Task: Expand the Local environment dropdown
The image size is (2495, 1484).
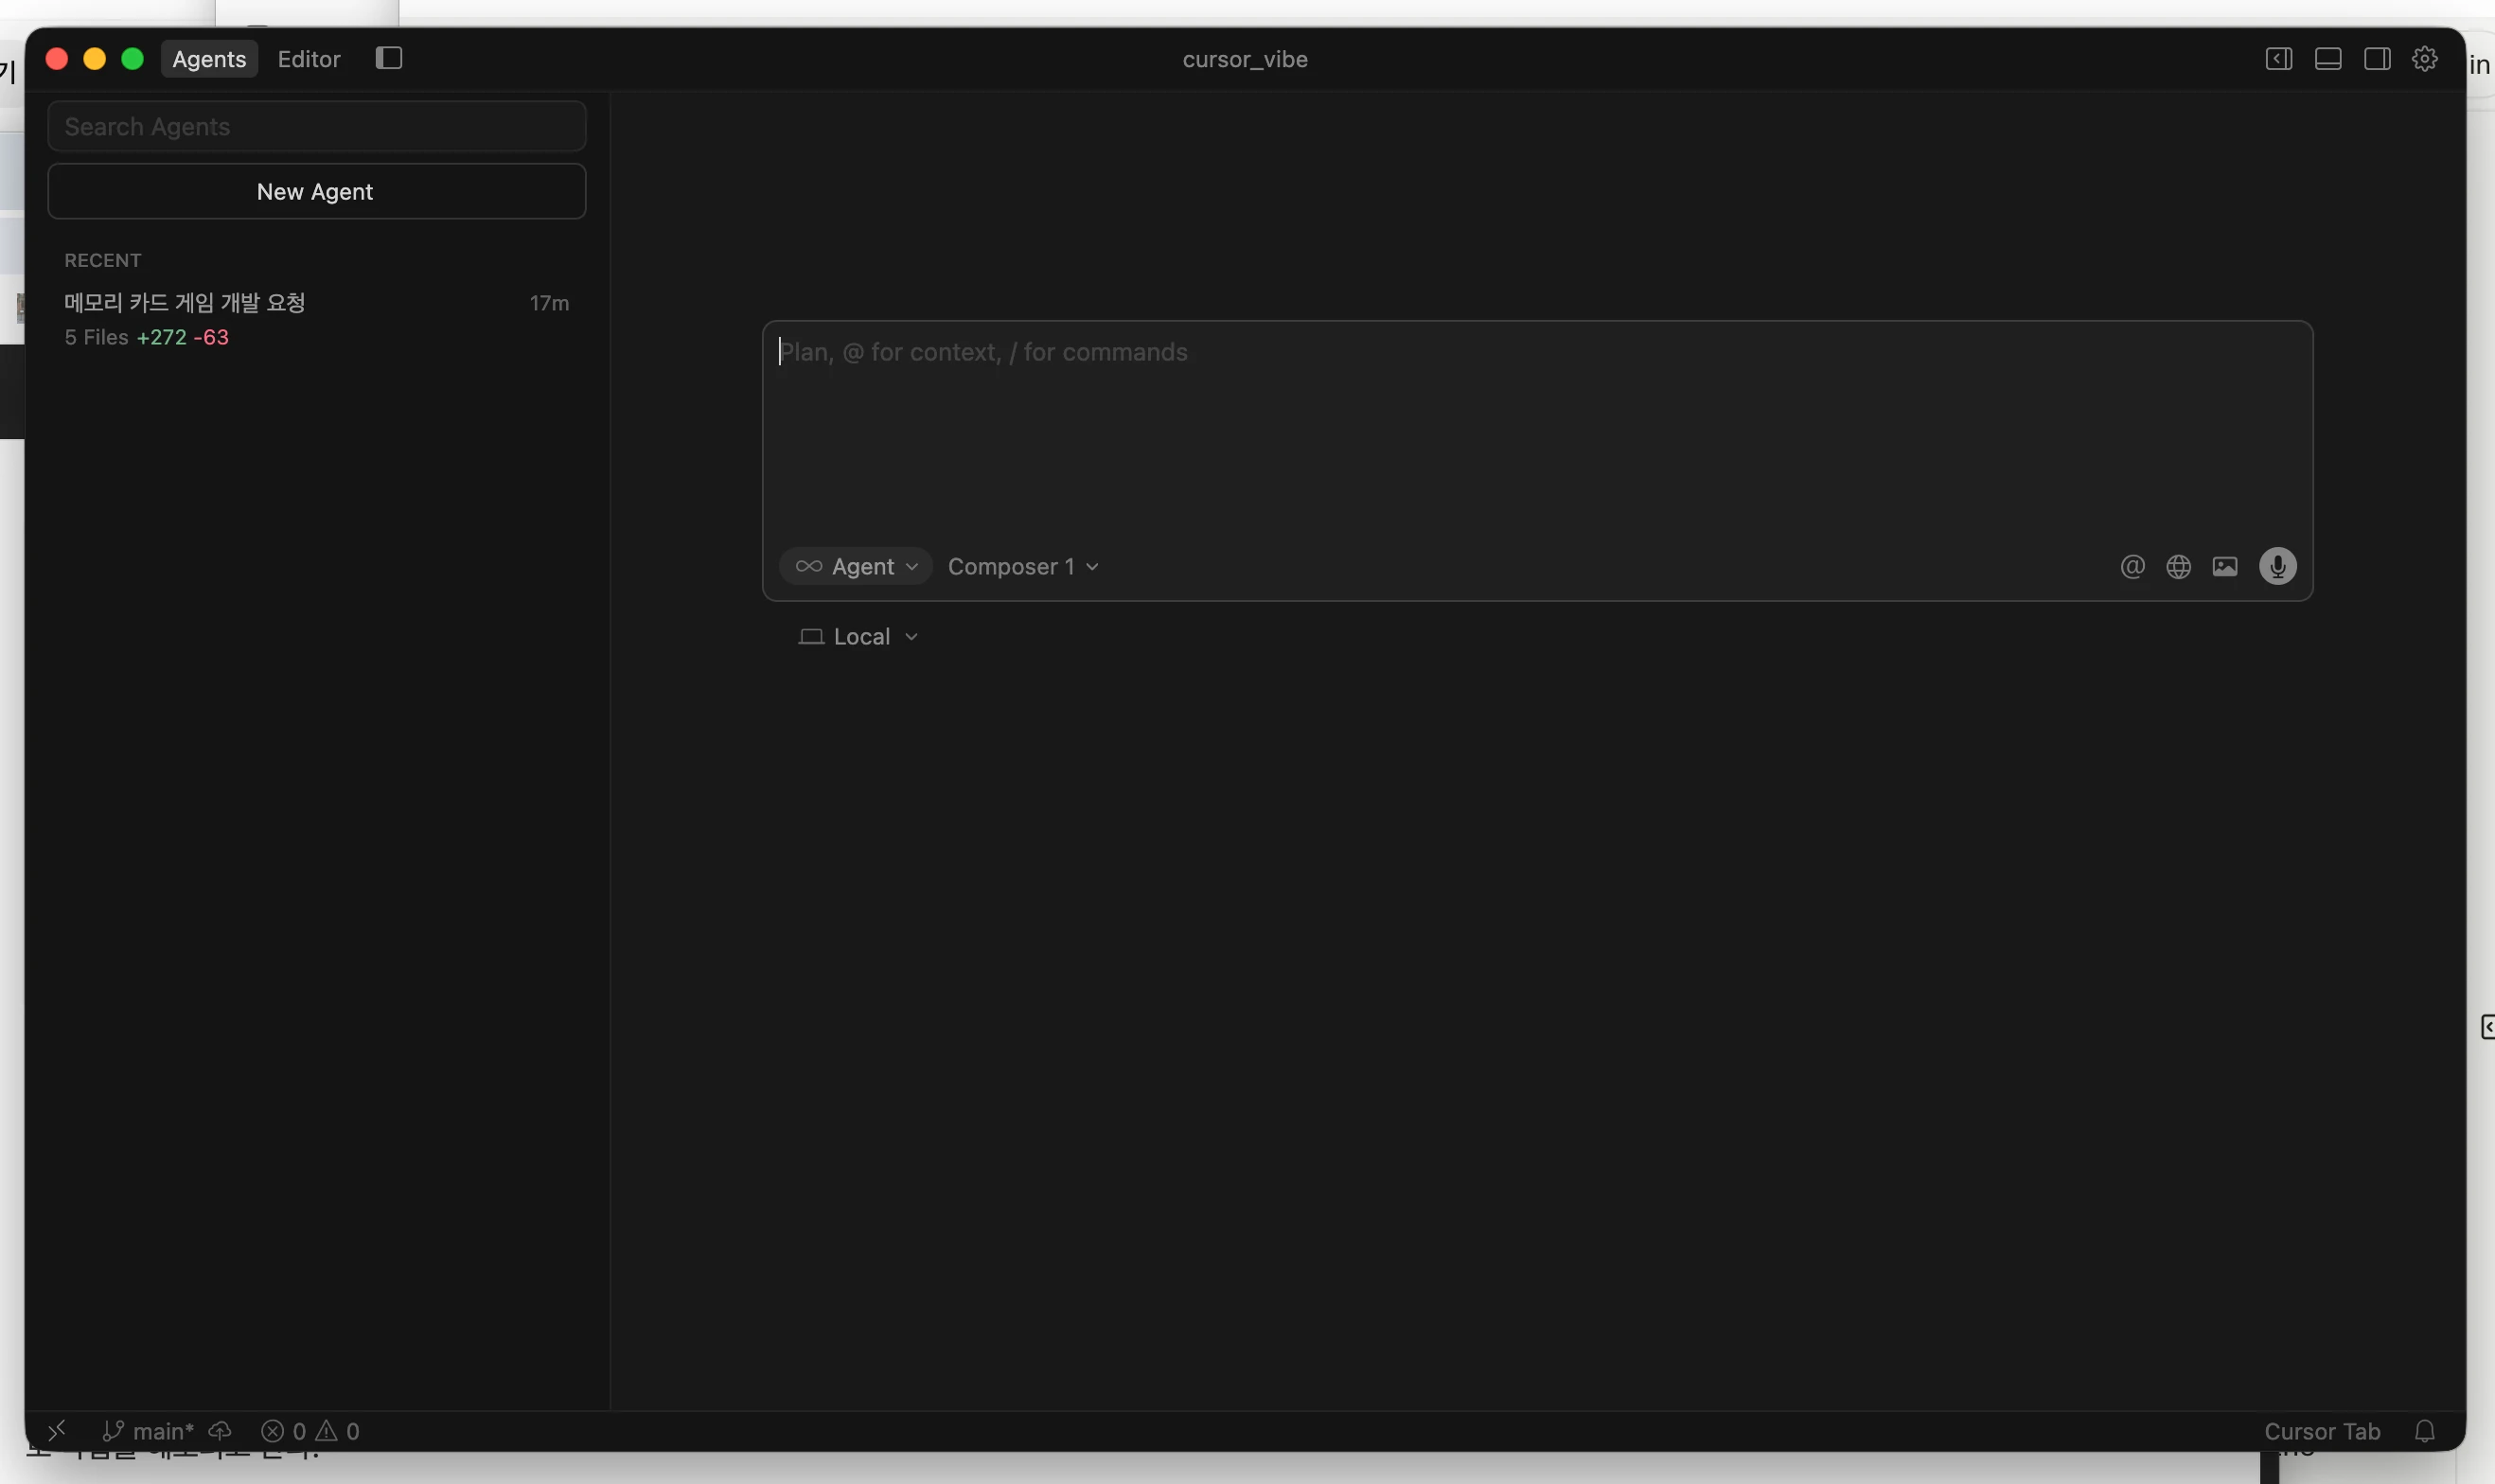Action: click(x=859, y=637)
